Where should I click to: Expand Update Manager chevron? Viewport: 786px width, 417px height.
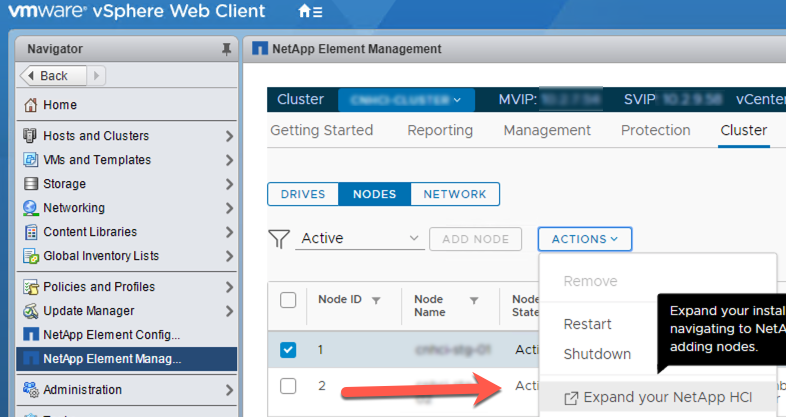229,311
